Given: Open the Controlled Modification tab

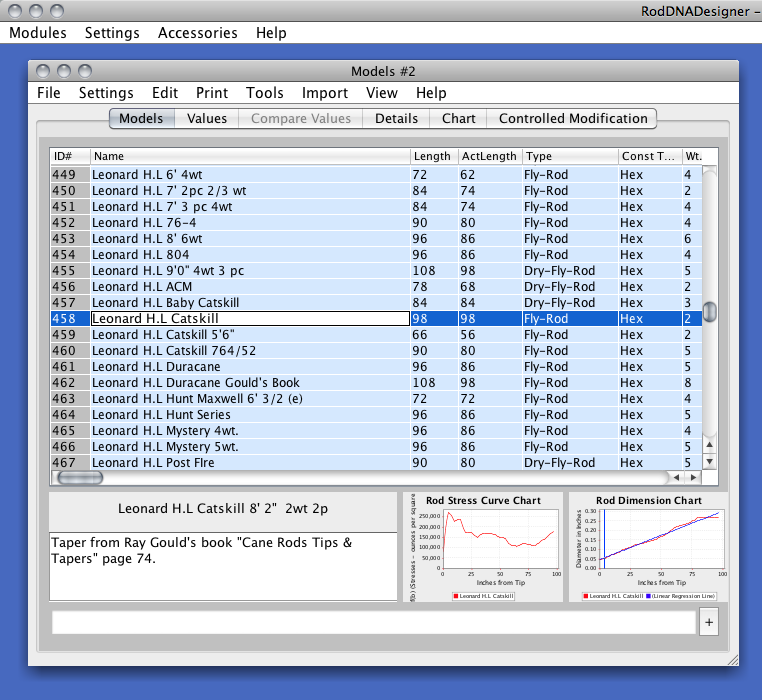Looking at the screenshot, I should pyautogui.click(x=572, y=119).
